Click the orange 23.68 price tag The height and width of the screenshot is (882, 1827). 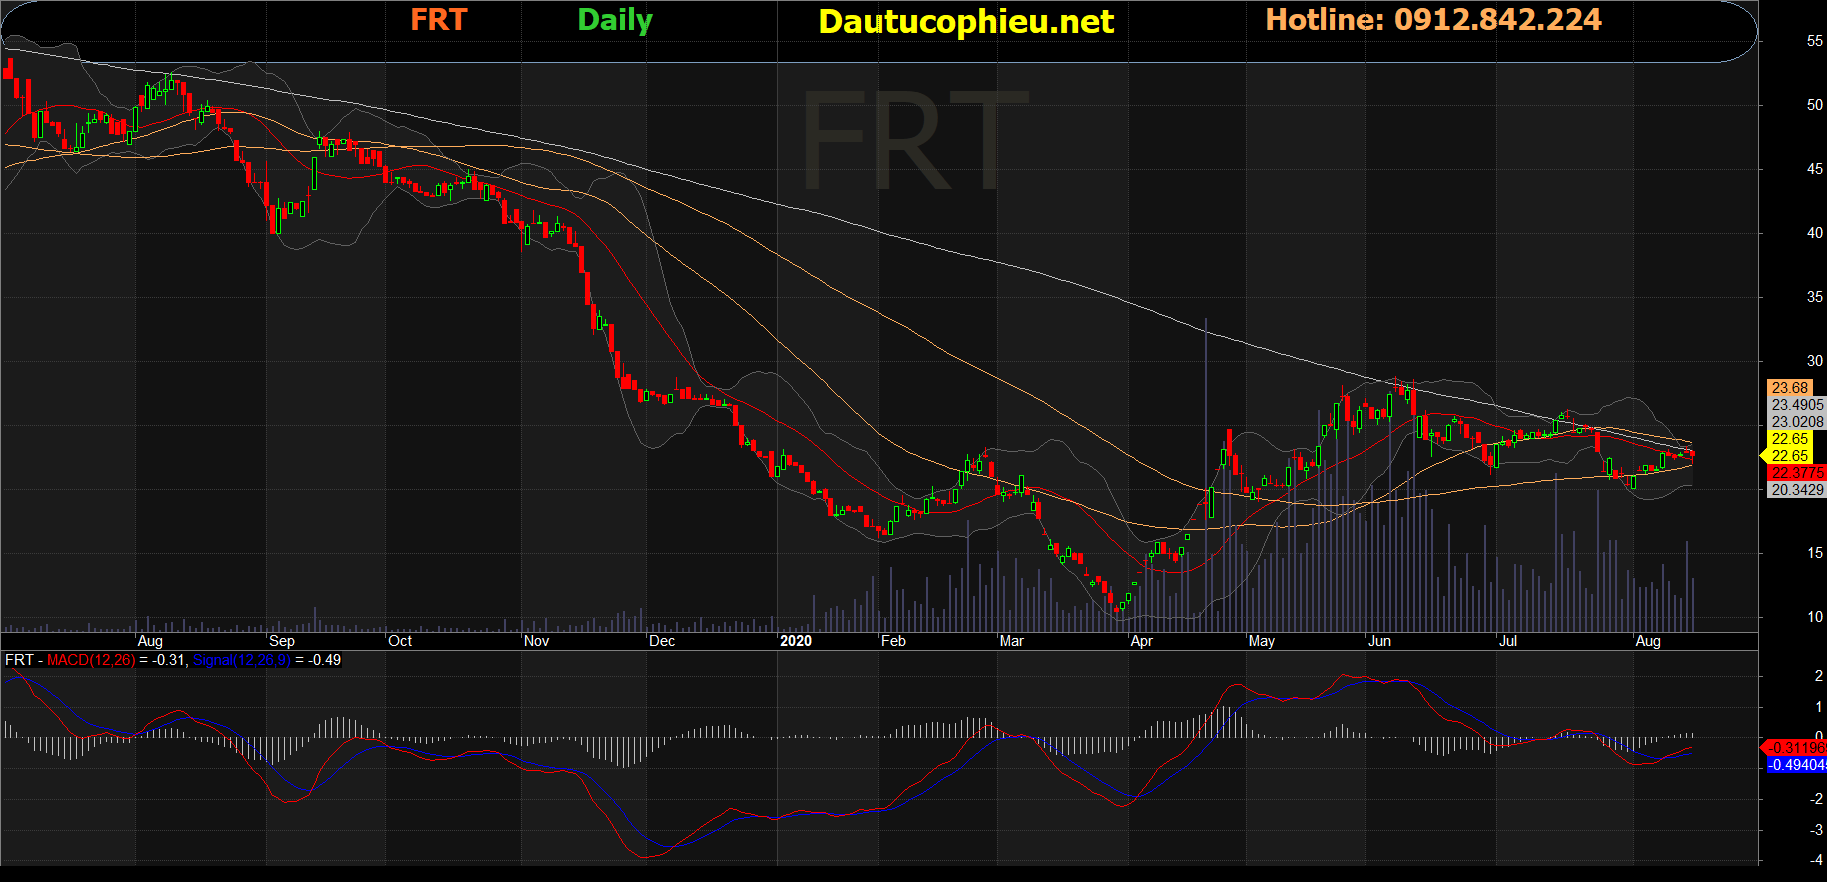pyautogui.click(x=1789, y=388)
